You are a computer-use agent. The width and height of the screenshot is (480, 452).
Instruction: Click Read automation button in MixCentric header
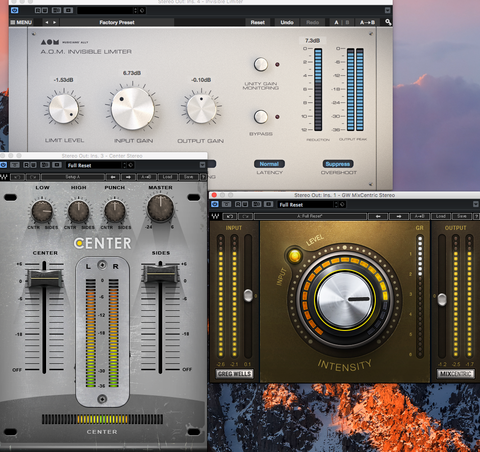point(238,204)
